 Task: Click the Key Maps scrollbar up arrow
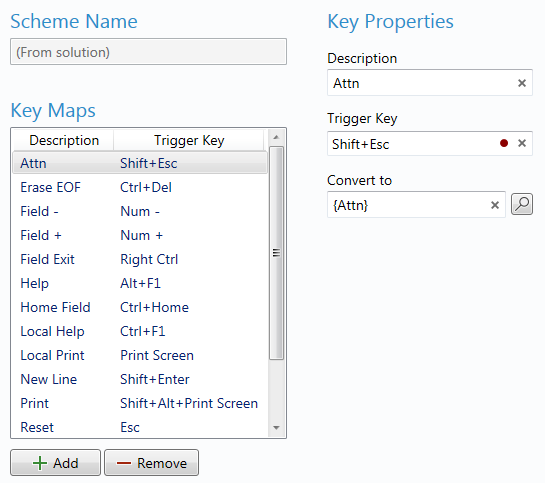(276, 137)
